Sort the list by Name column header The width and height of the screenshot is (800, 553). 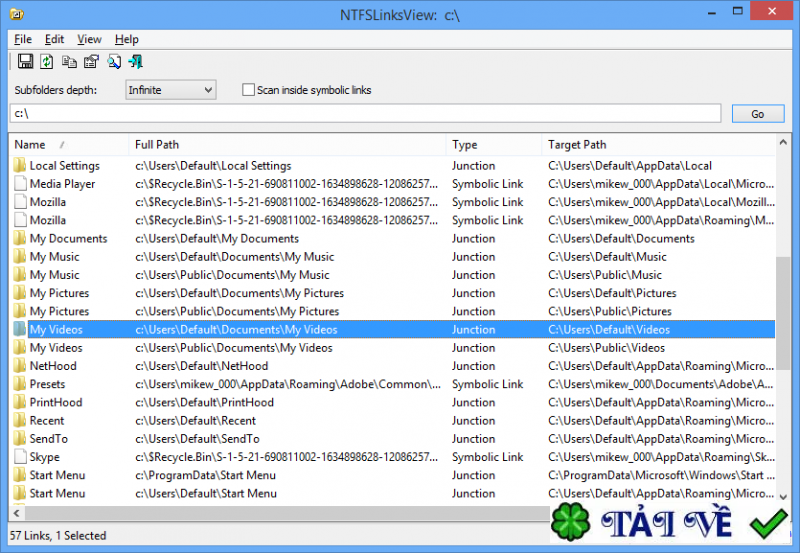coord(68,144)
